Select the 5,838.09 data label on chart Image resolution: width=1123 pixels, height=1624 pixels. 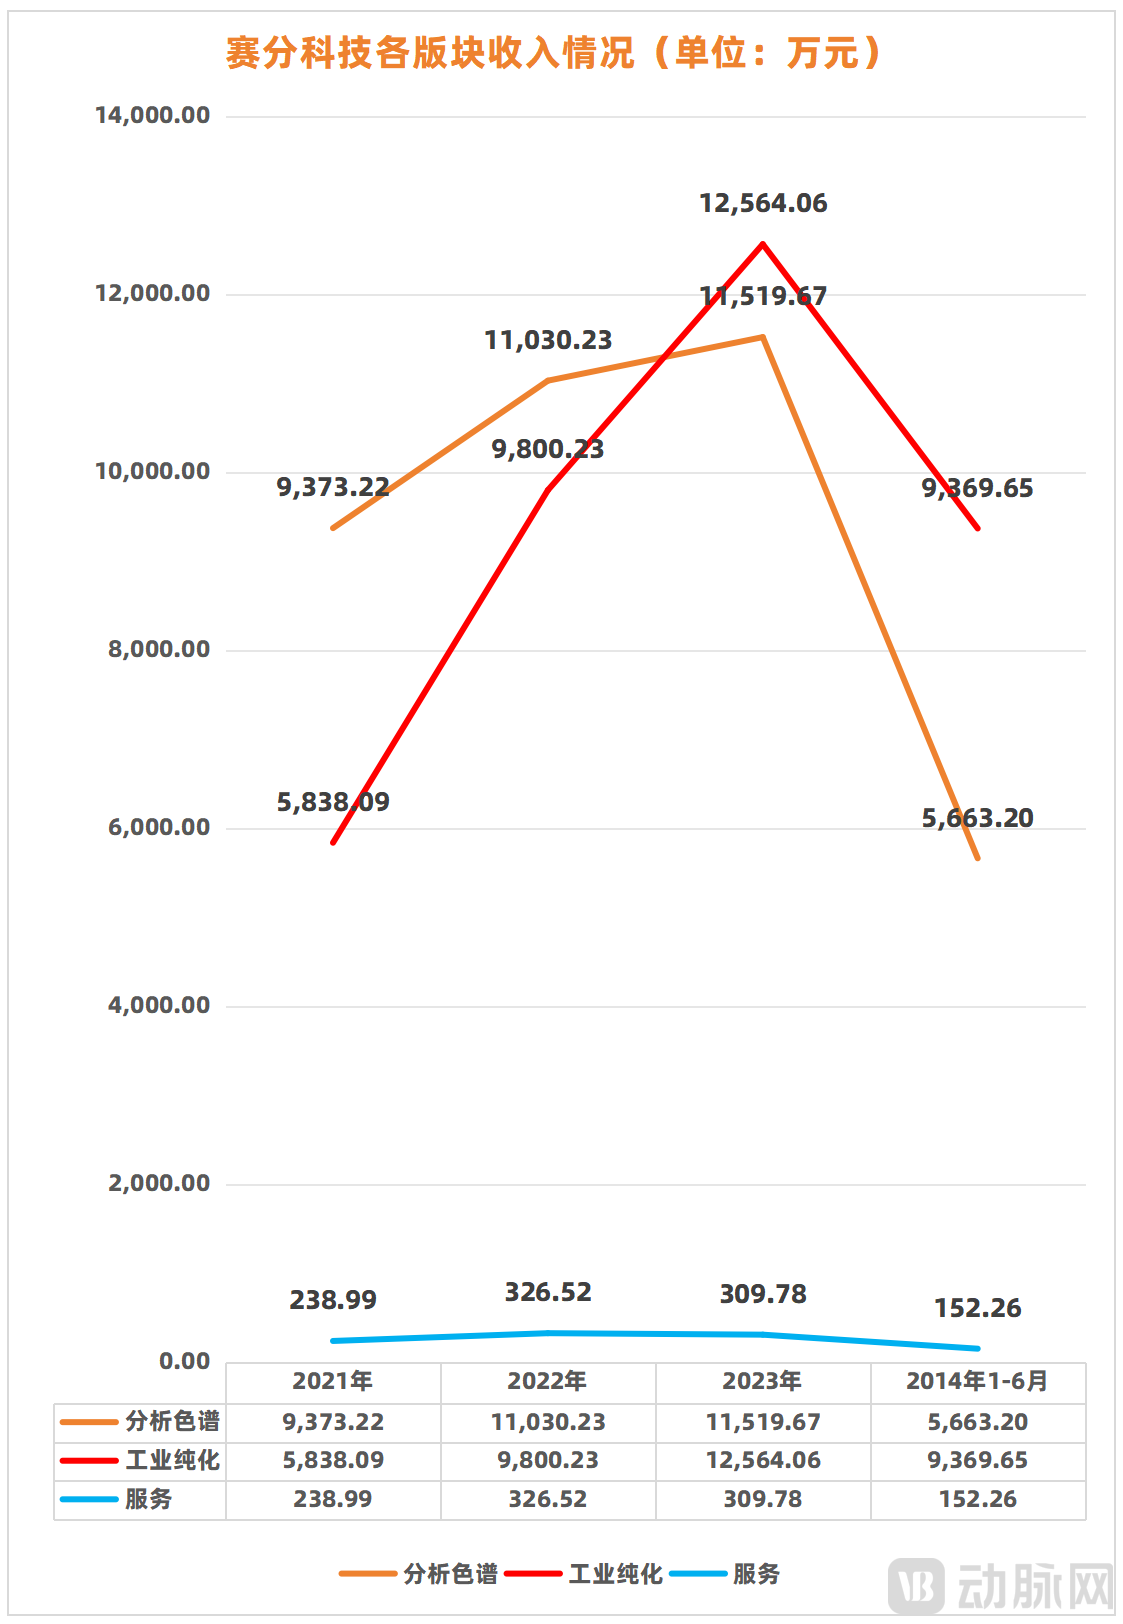(x=333, y=802)
